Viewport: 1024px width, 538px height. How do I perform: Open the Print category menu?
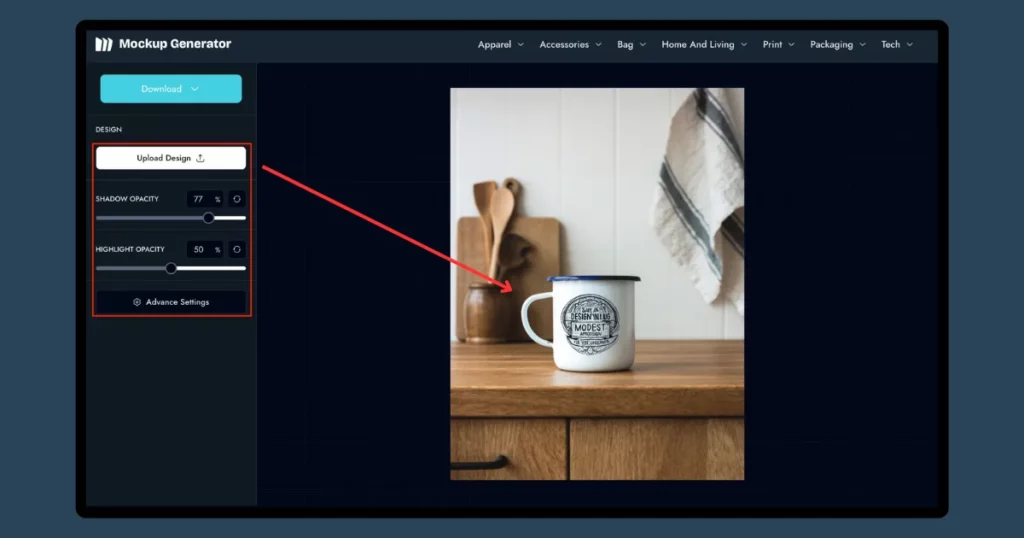[779, 45]
